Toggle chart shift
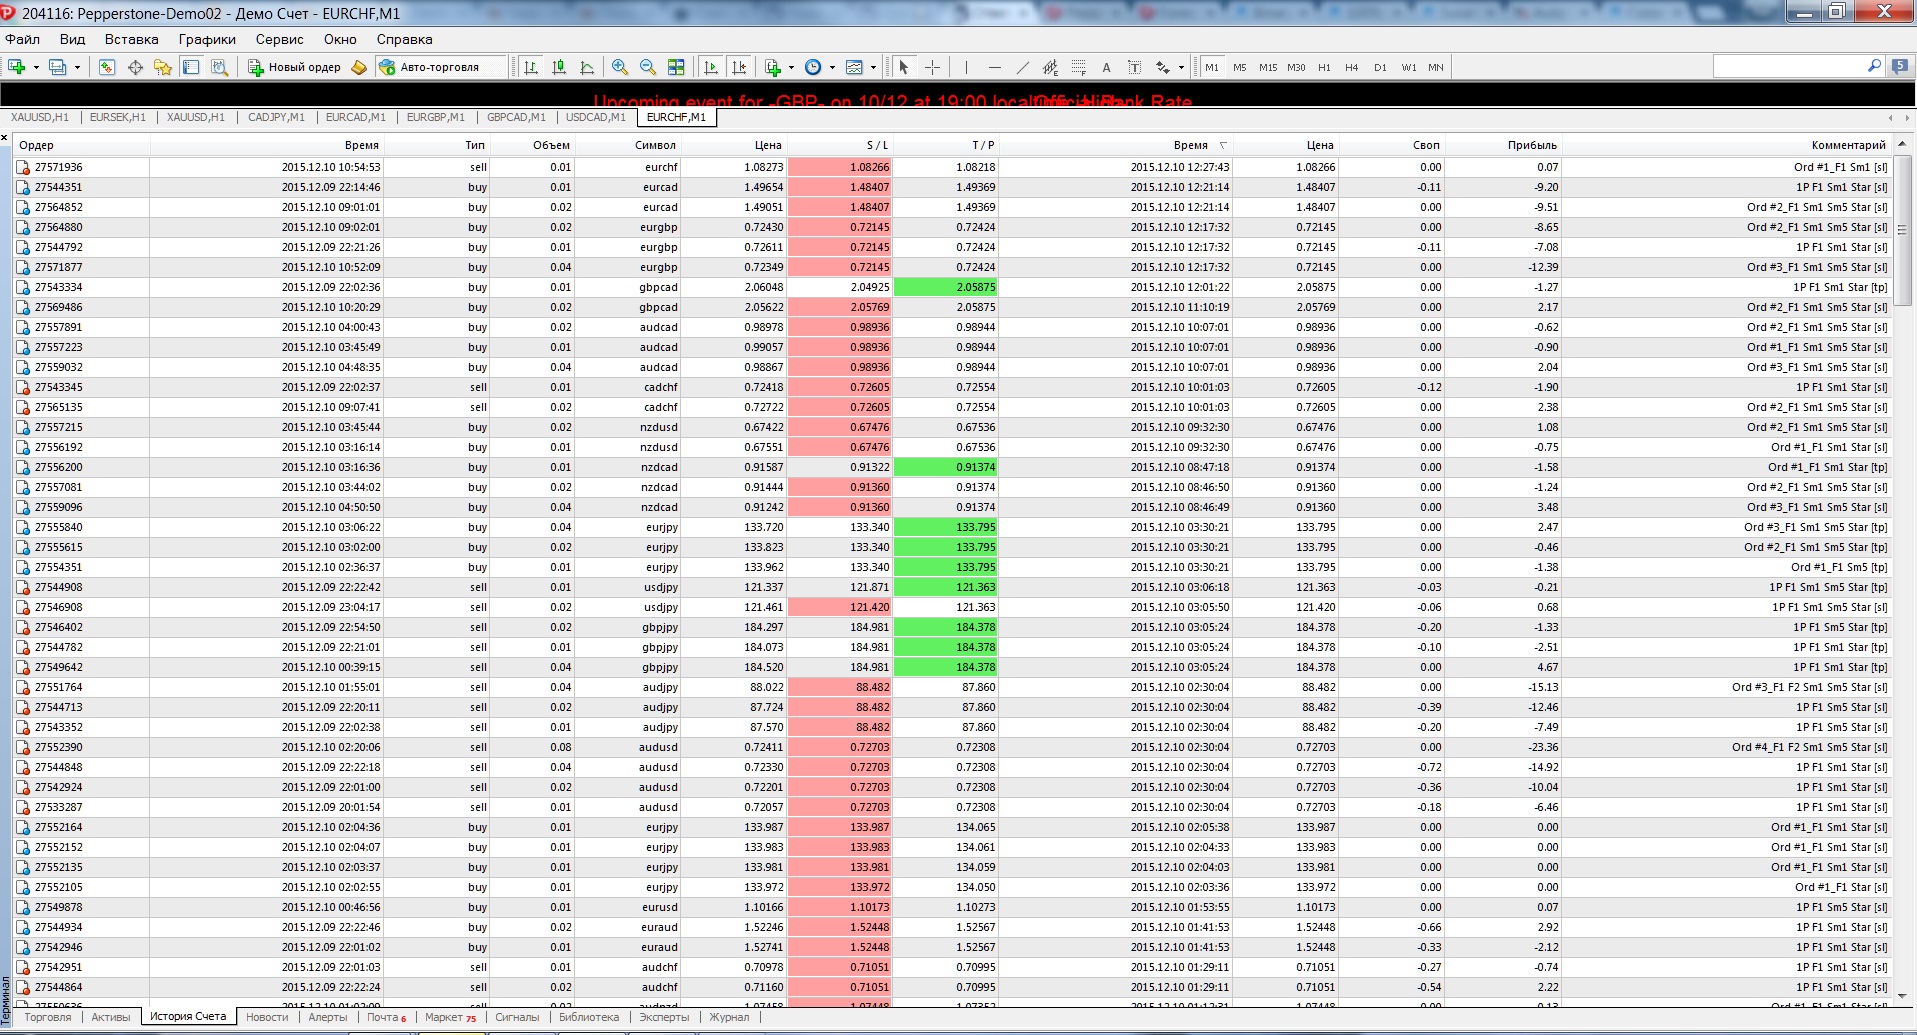This screenshot has width=1917, height=1035. pos(738,67)
